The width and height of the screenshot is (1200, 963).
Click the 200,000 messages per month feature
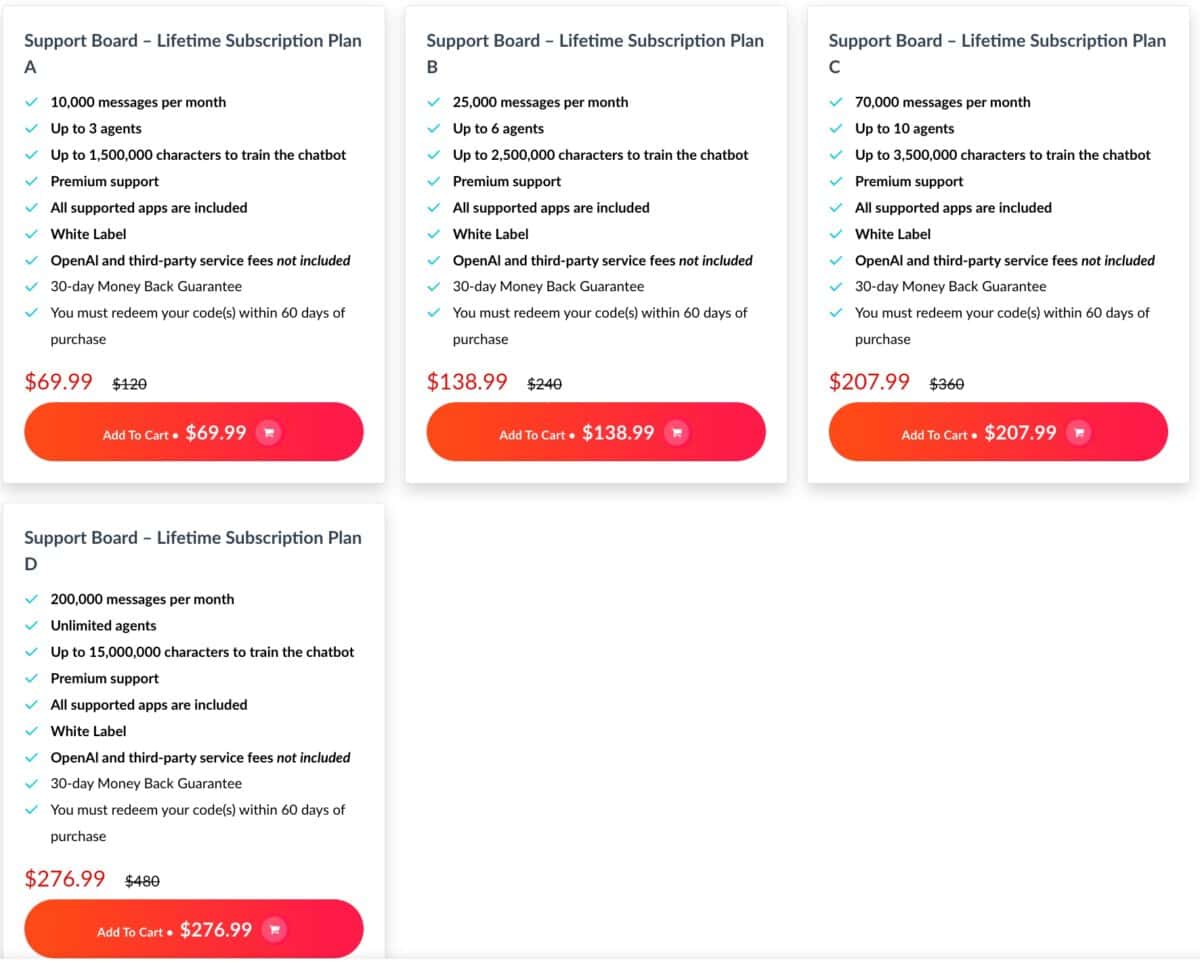(x=142, y=599)
